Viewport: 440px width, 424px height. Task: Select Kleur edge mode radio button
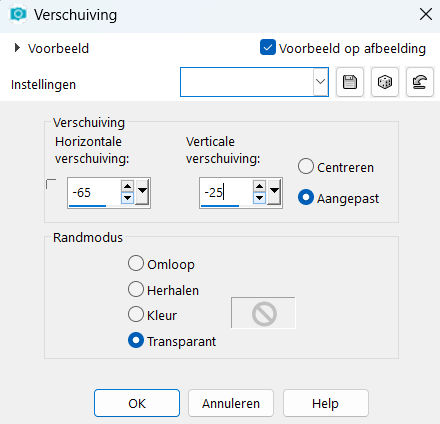pyautogui.click(x=136, y=314)
